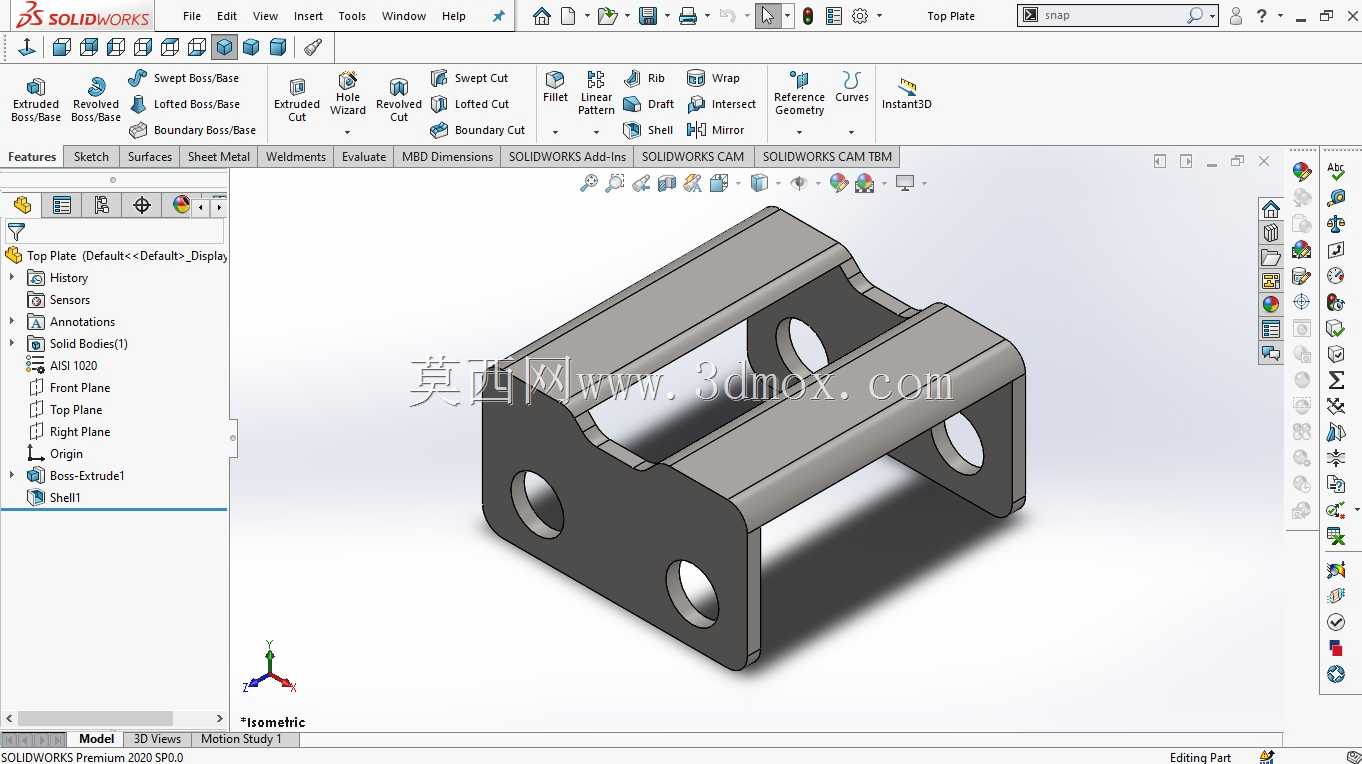This screenshot has height=764, width=1362.
Task: Open the Insert menu
Action: [308, 16]
